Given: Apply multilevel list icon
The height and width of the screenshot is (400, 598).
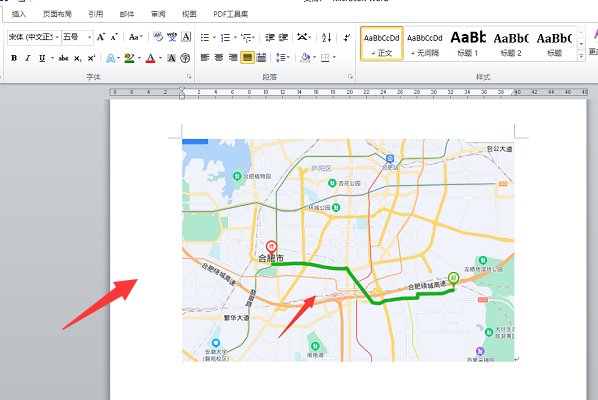Looking at the screenshot, I should point(246,37).
